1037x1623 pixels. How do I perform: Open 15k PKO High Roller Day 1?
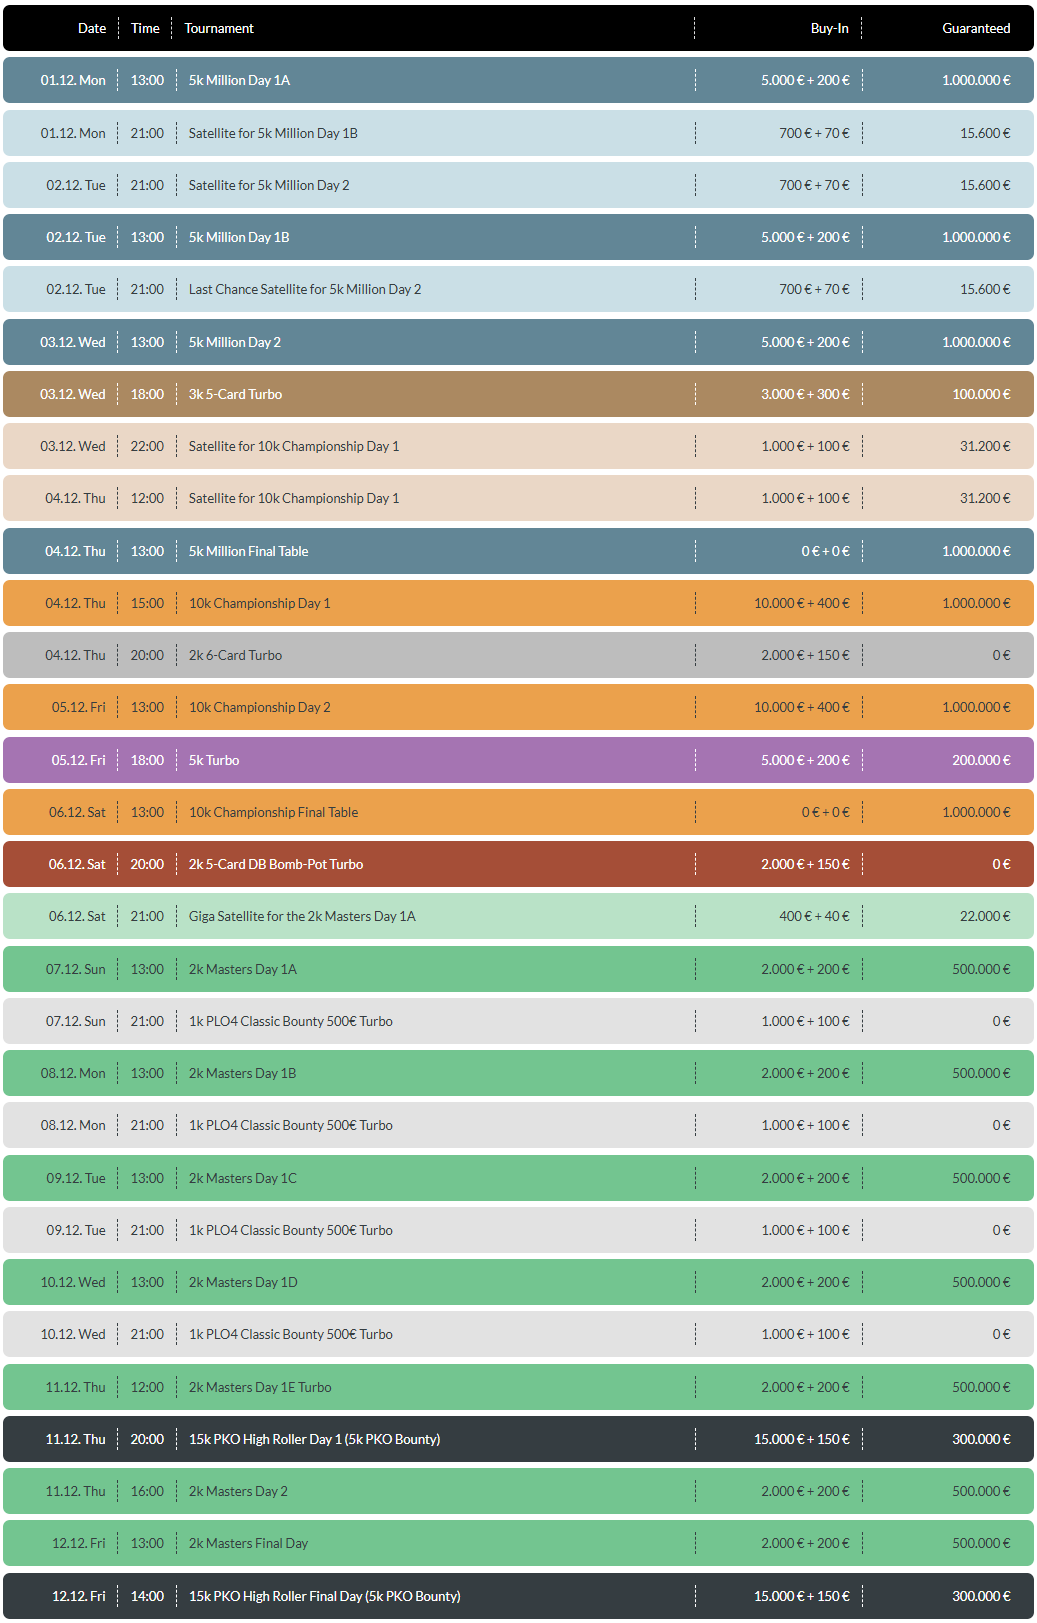click(x=314, y=1439)
